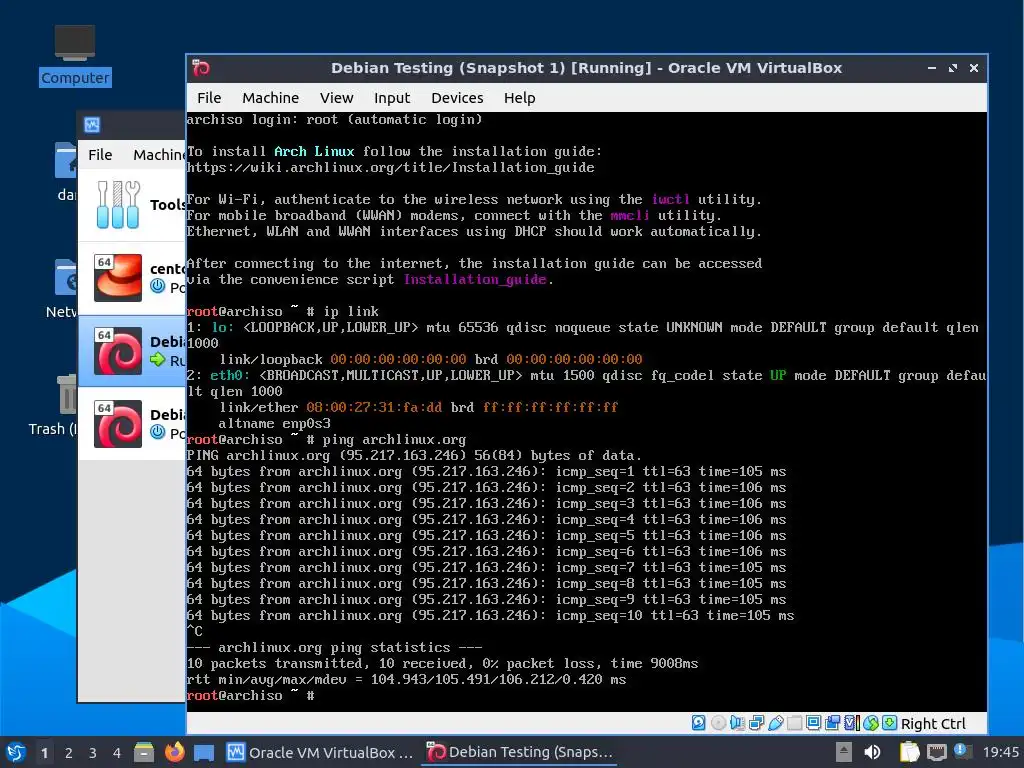Switch to workspace 1
The width and height of the screenshot is (1024, 768).
point(44,753)
